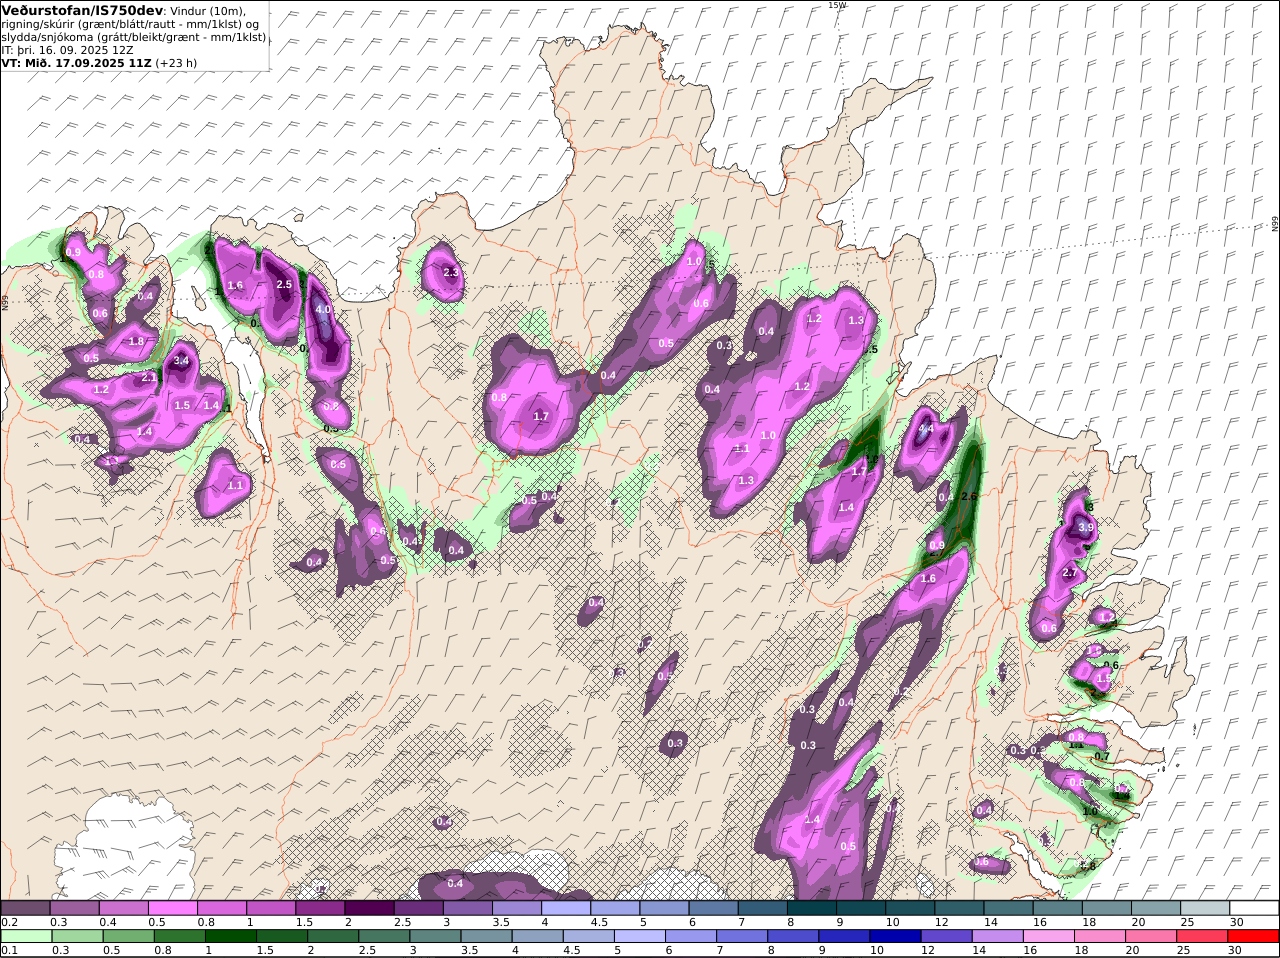Screen dimensions: 1280x958
Task: Click the 0.2 swatch in the purple snow legend
Action: pyautogui.click(x=25, y=908)
